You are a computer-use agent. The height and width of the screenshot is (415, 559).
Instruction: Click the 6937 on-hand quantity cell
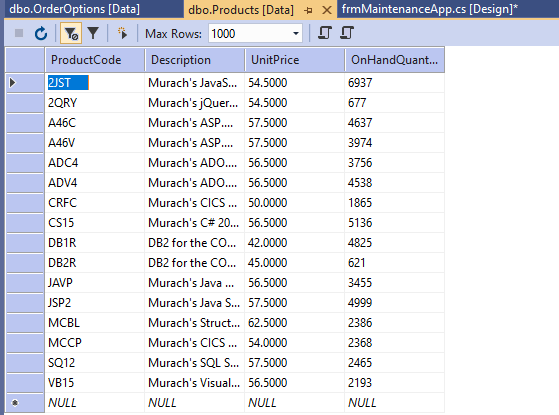tap(395, 83)
